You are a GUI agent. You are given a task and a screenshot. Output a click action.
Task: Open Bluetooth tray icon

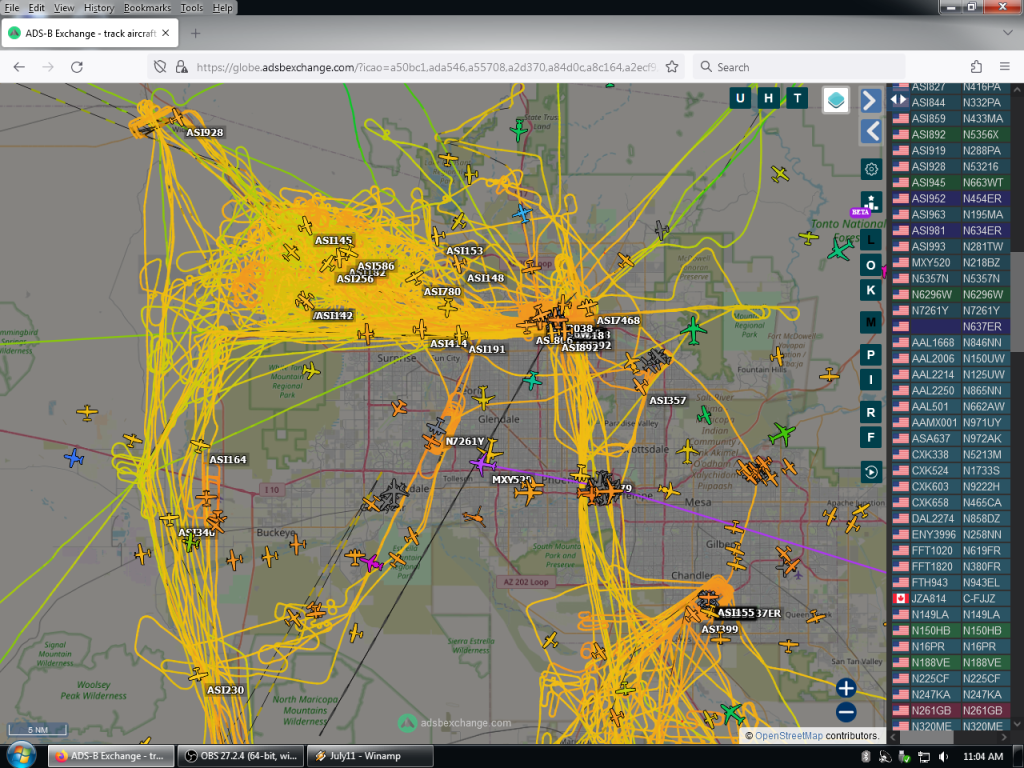(866, 756)
